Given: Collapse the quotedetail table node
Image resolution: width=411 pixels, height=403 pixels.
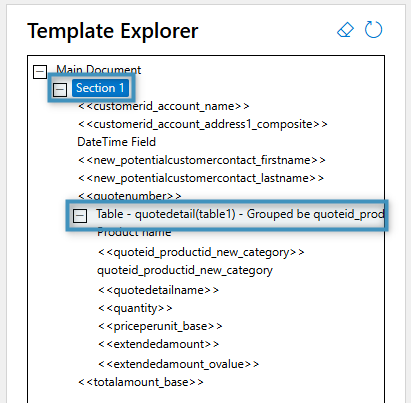Looking at the screenshot, I should point(80,216).
